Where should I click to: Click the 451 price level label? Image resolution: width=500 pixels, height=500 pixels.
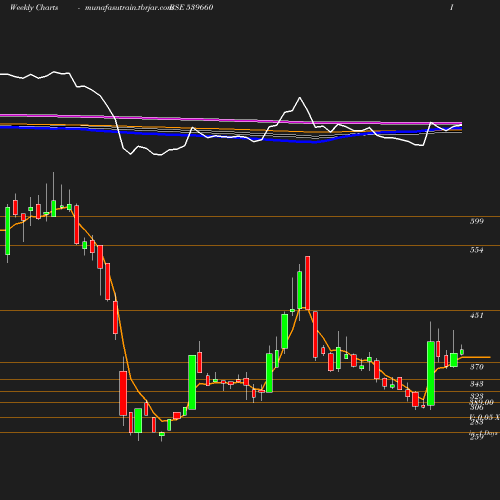coord(477,315)
